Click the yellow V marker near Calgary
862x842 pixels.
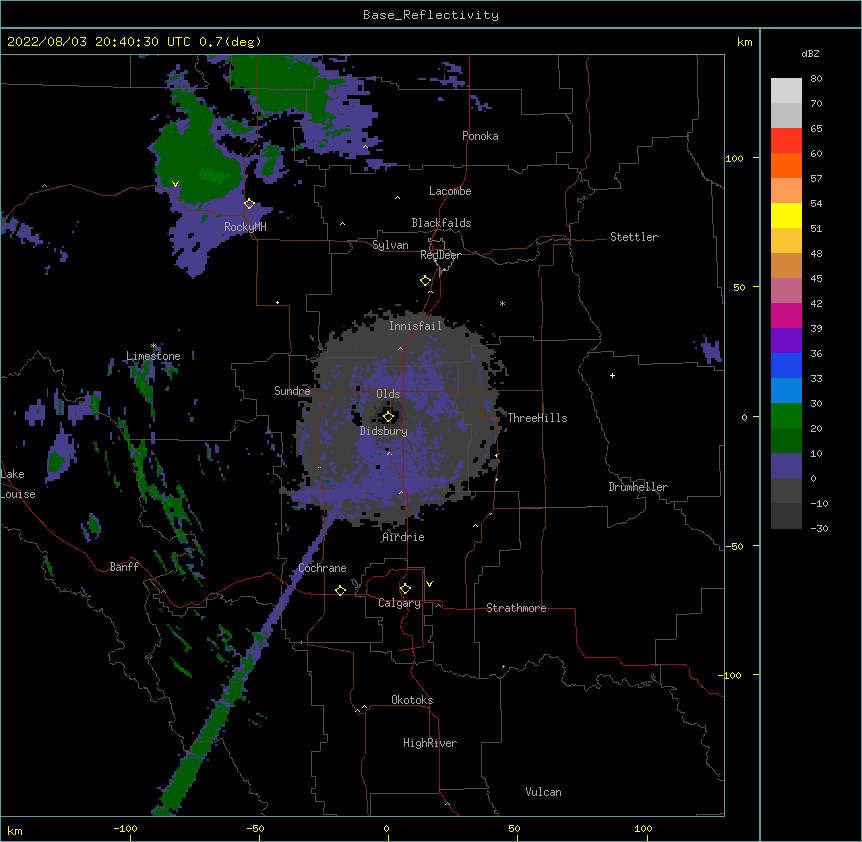tap(429, 584)
